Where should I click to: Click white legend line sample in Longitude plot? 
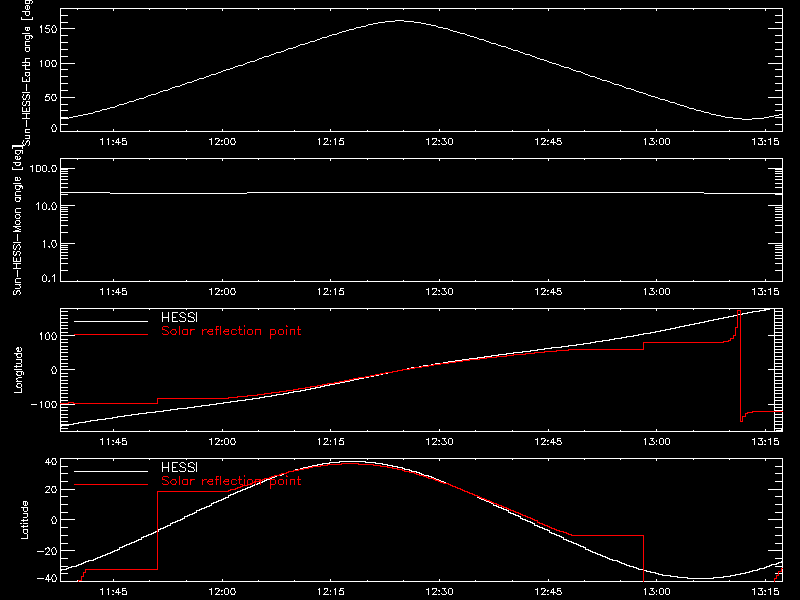[111, 321]
